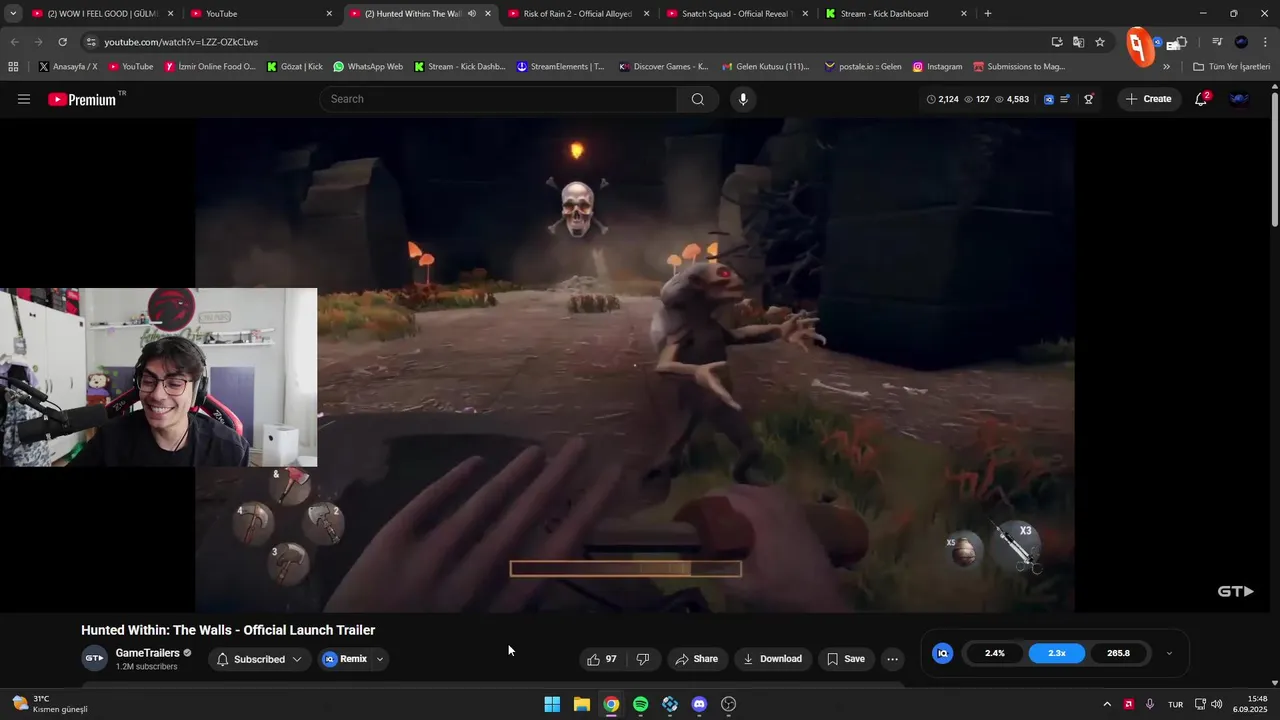Reload the page
The width and height of the screenshot is (1280, 720).
pos(62,42)
